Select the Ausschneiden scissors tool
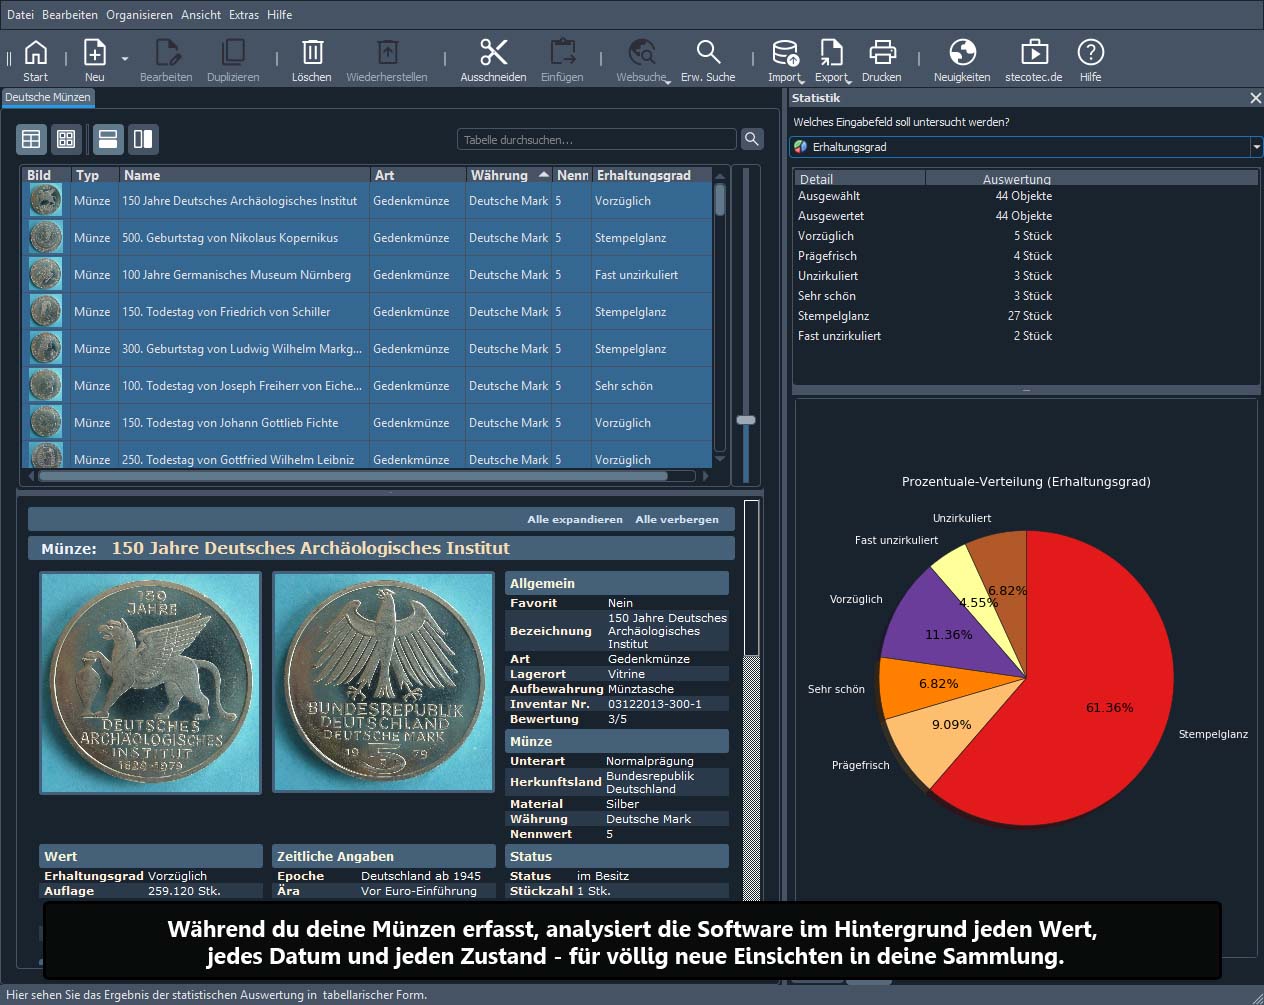The image size is (1264, 1005). 493,60
